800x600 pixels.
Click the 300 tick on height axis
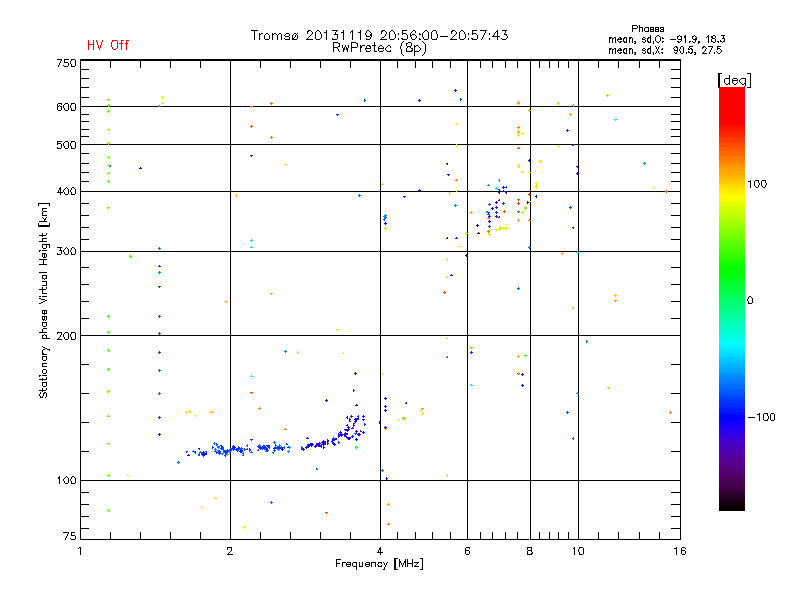66,251
